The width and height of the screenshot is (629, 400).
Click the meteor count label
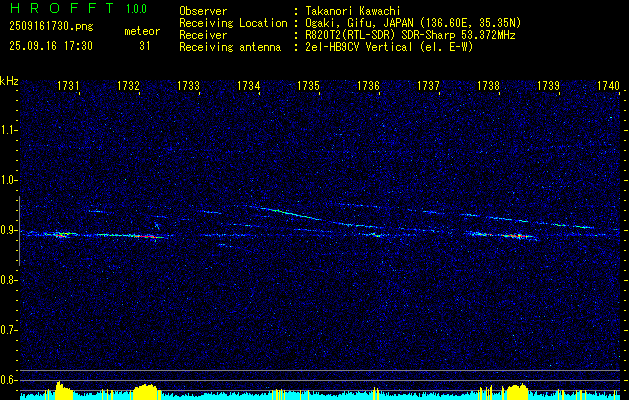click(x=142, y=31)
